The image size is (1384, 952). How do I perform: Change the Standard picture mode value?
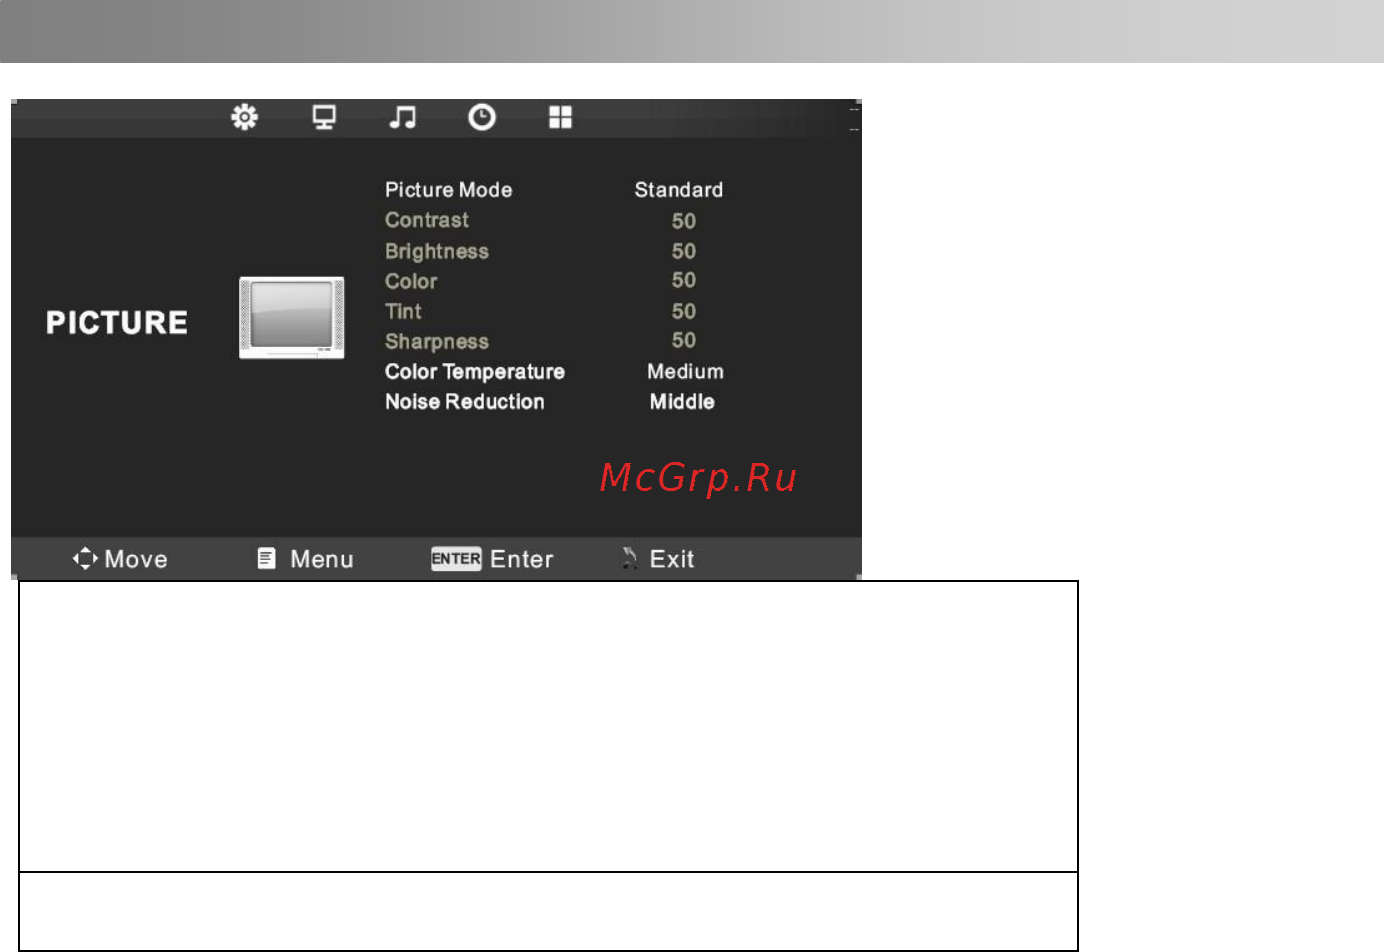[x=679, y=190]
